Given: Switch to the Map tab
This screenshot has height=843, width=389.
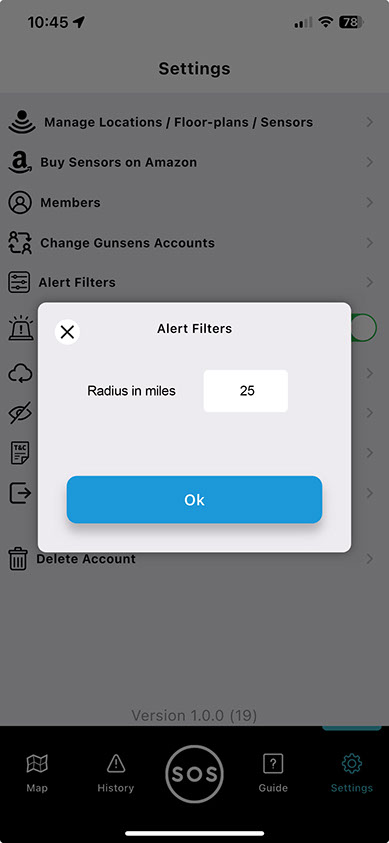Looking at the screenshot, I should (37, 773).
